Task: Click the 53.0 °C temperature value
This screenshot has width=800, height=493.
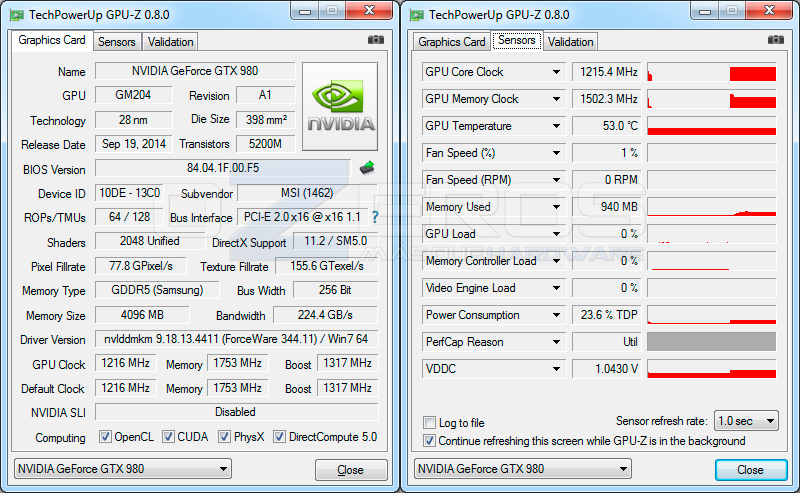Action: pyautogui.click(x=607, y=126)
